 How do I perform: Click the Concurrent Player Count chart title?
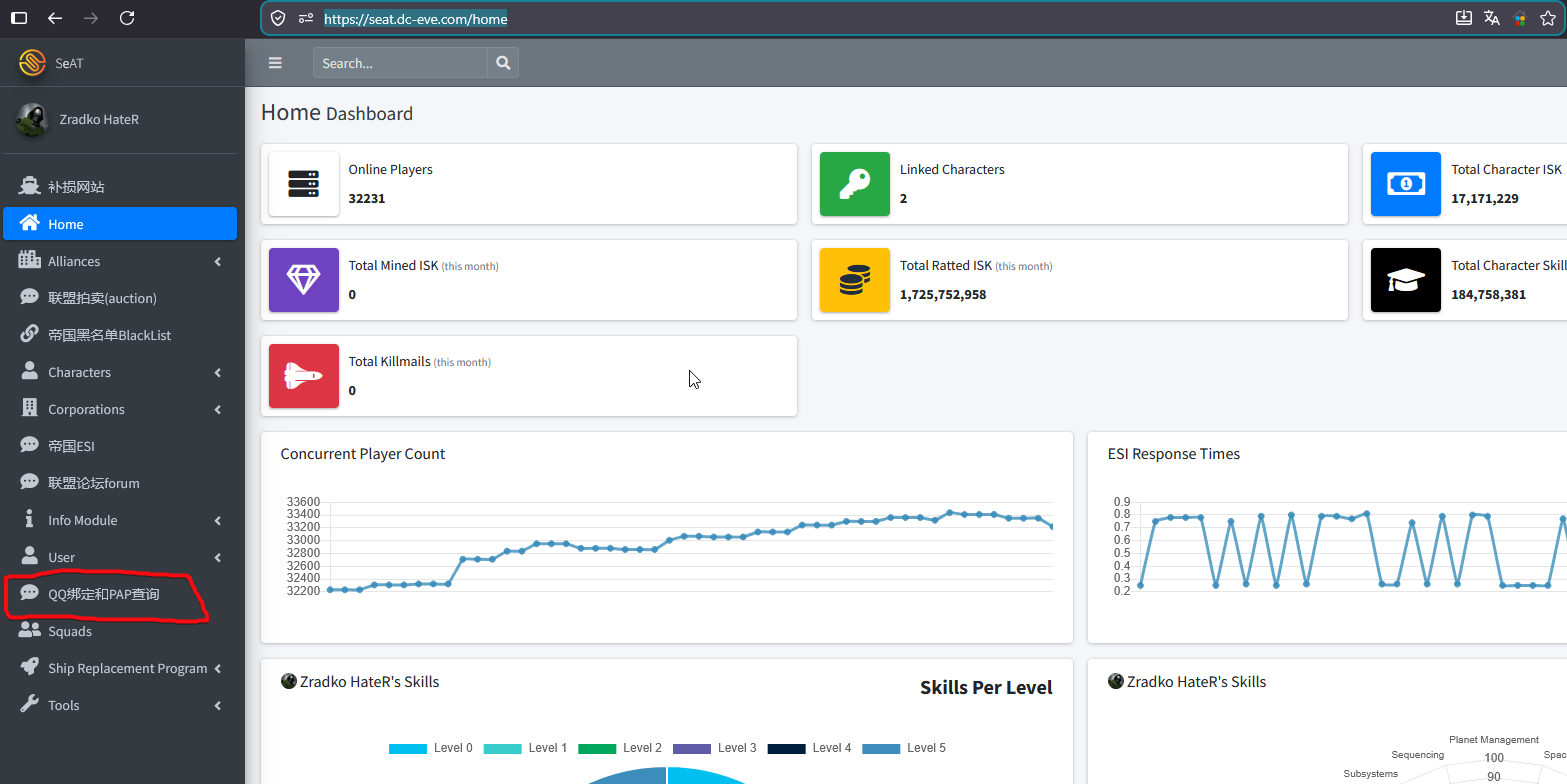[x=363, y=454]
